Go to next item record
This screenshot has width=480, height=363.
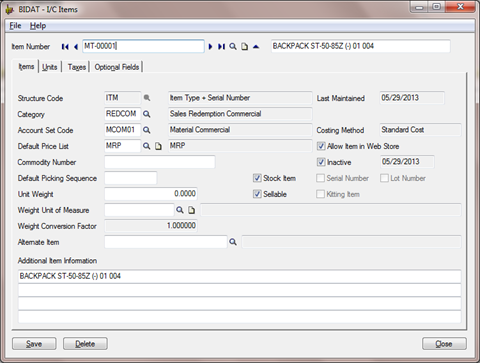click(x=210, y=47)
